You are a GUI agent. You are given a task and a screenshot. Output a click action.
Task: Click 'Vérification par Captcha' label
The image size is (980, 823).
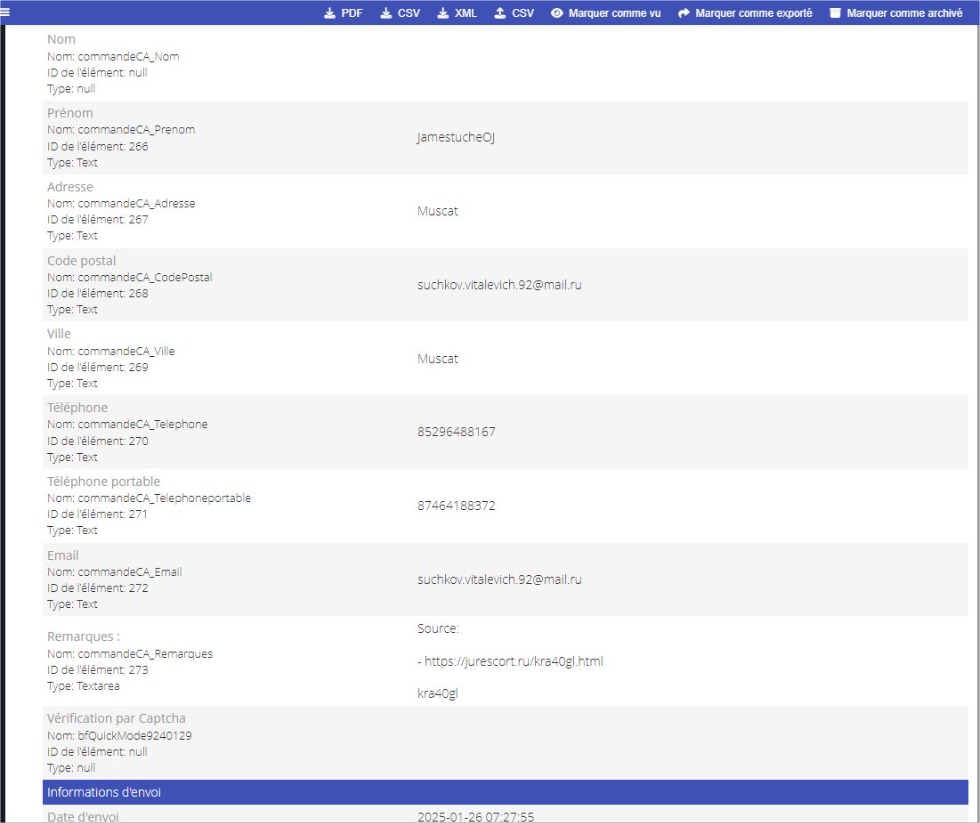(x=116, y=719)
